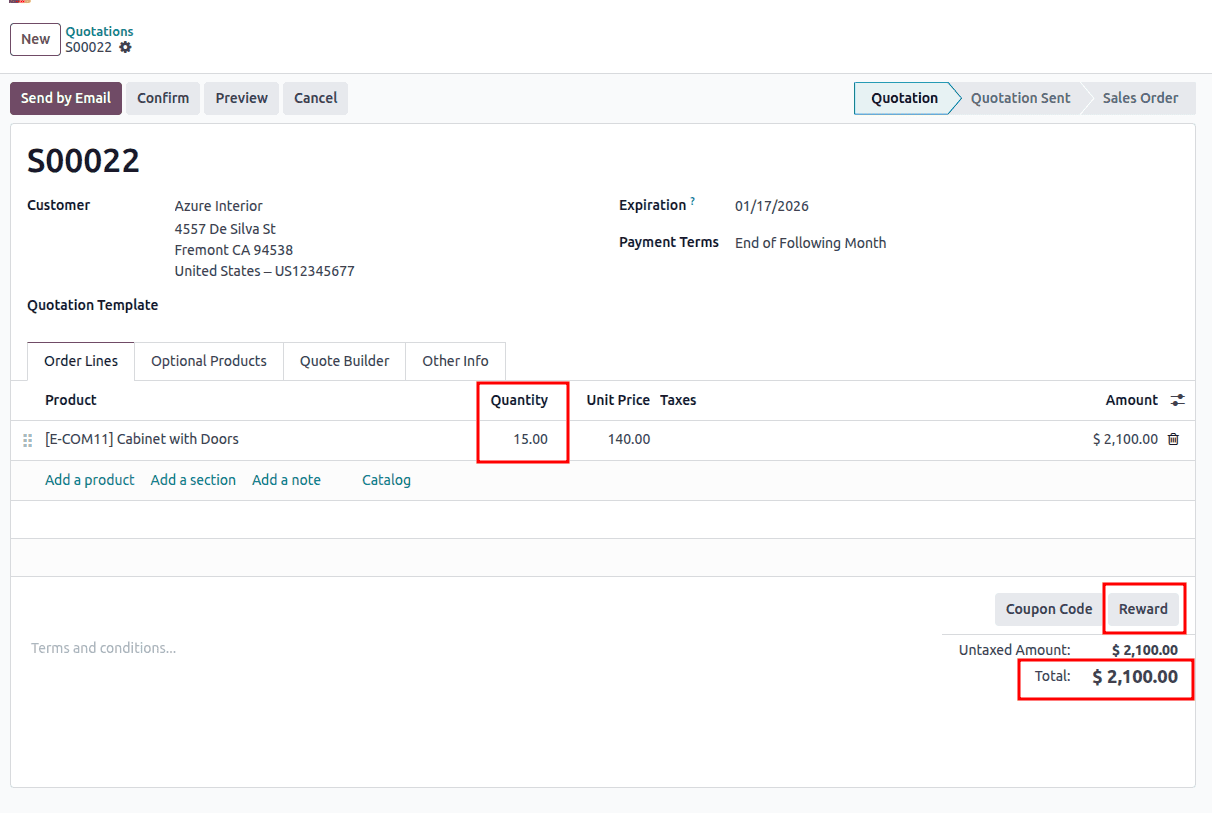The width and height of the screenshot is (1212, 813).
Task: Switch to the Optional Products tab
Action: [x=208, y=361]
